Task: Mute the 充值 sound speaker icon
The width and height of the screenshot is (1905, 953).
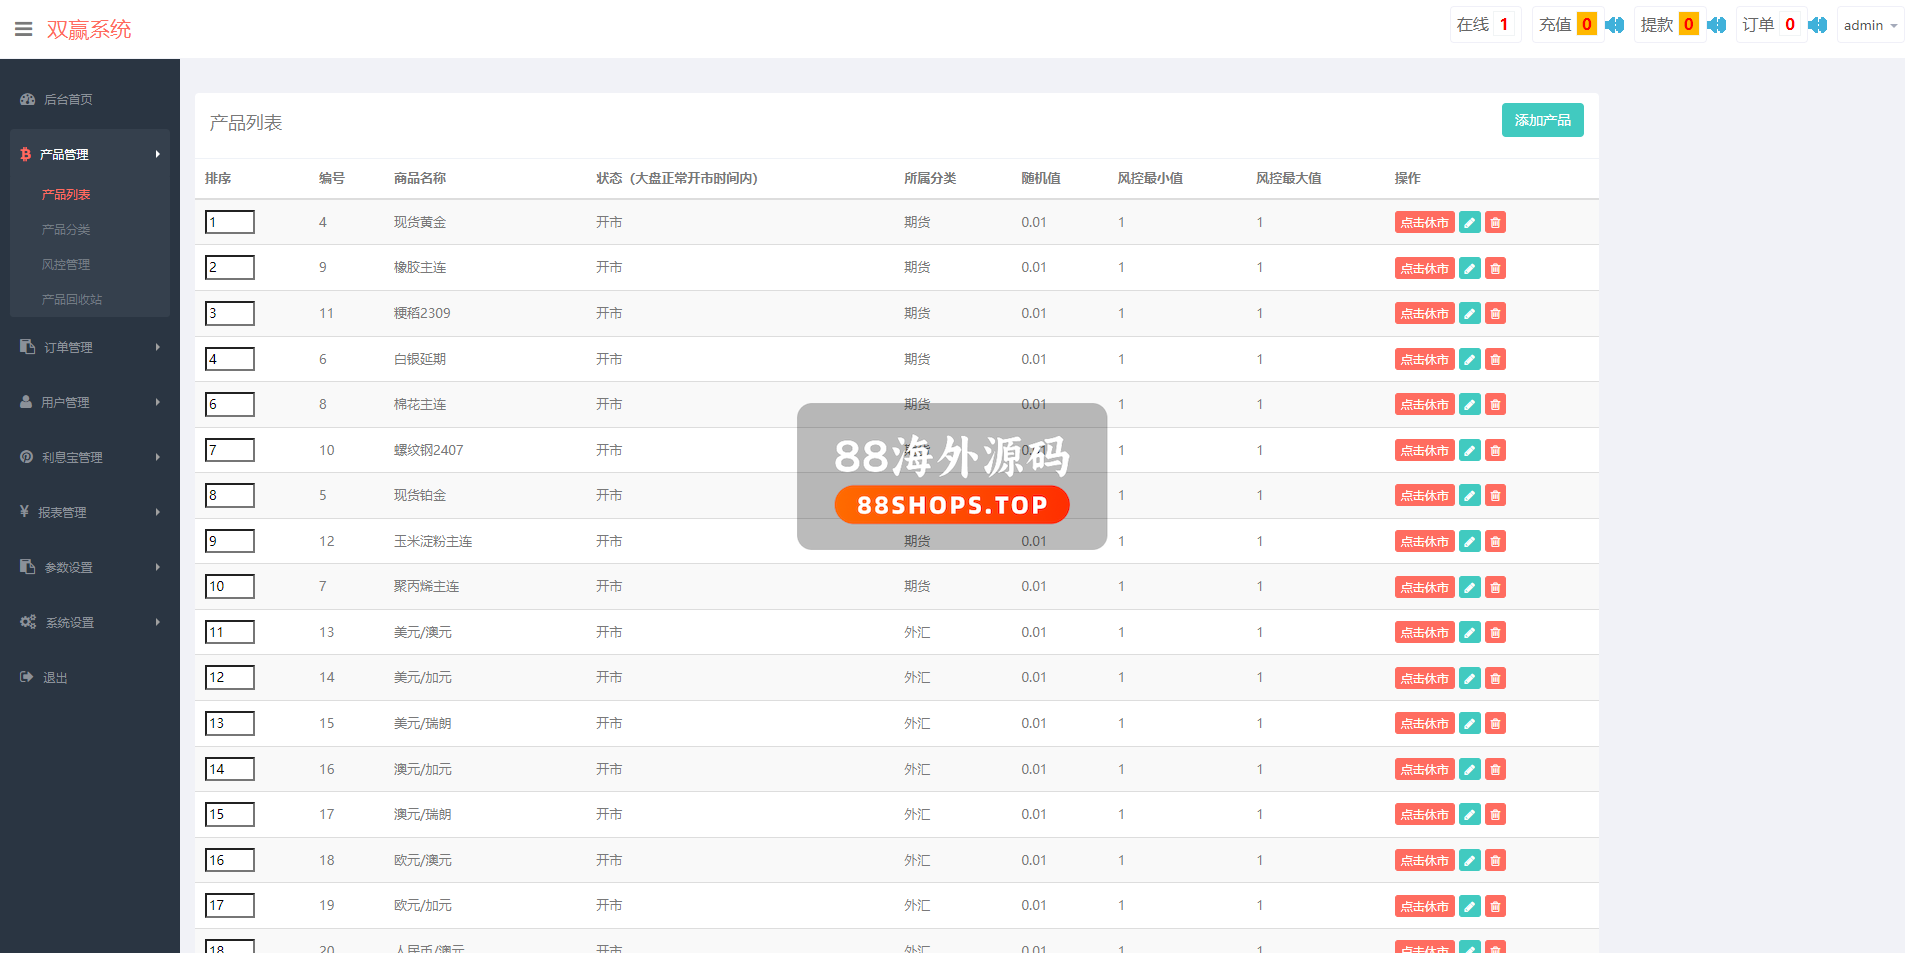Action: point(1614,25)
